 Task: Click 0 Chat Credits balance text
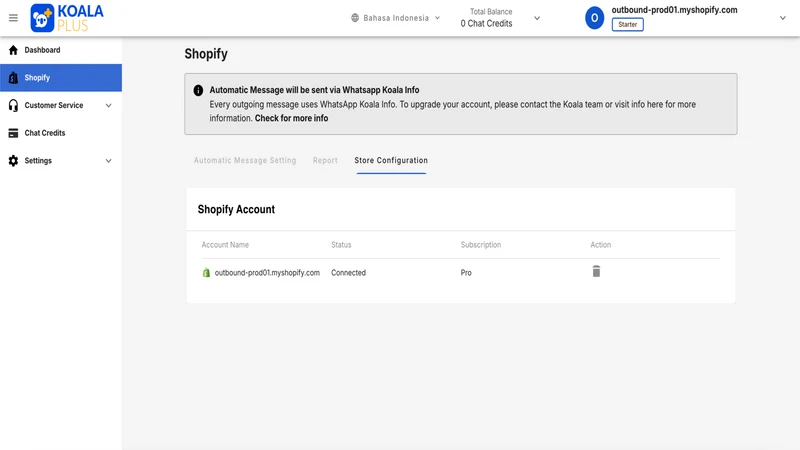[x=486, y=23]
